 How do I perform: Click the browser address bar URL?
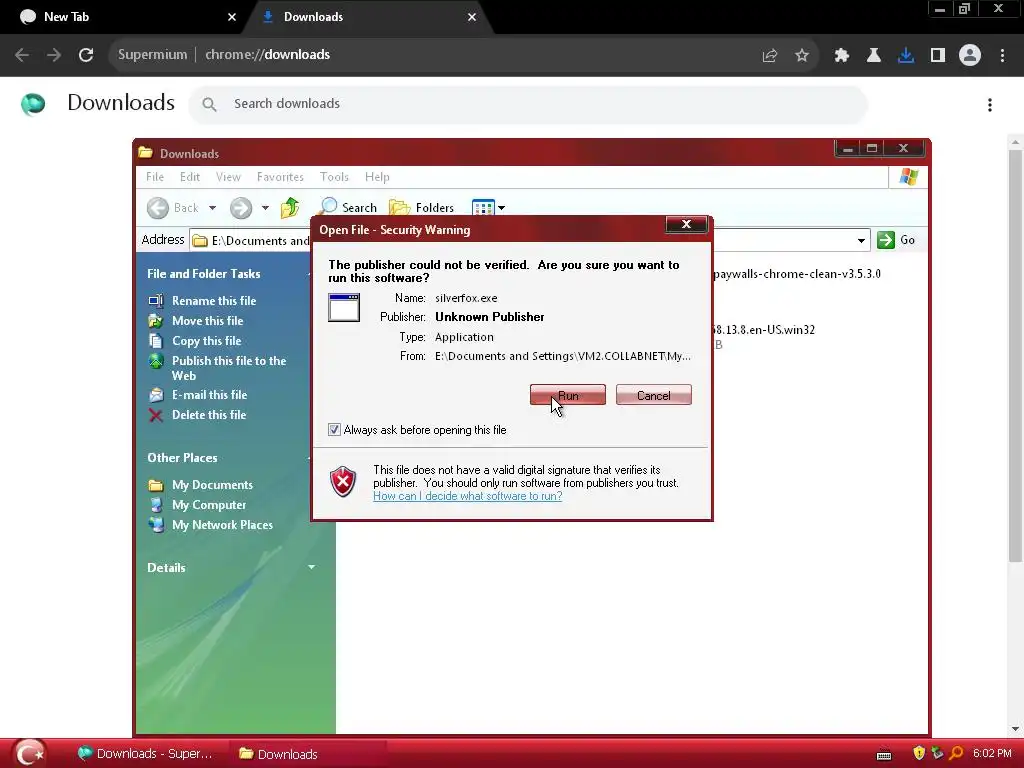267,55
